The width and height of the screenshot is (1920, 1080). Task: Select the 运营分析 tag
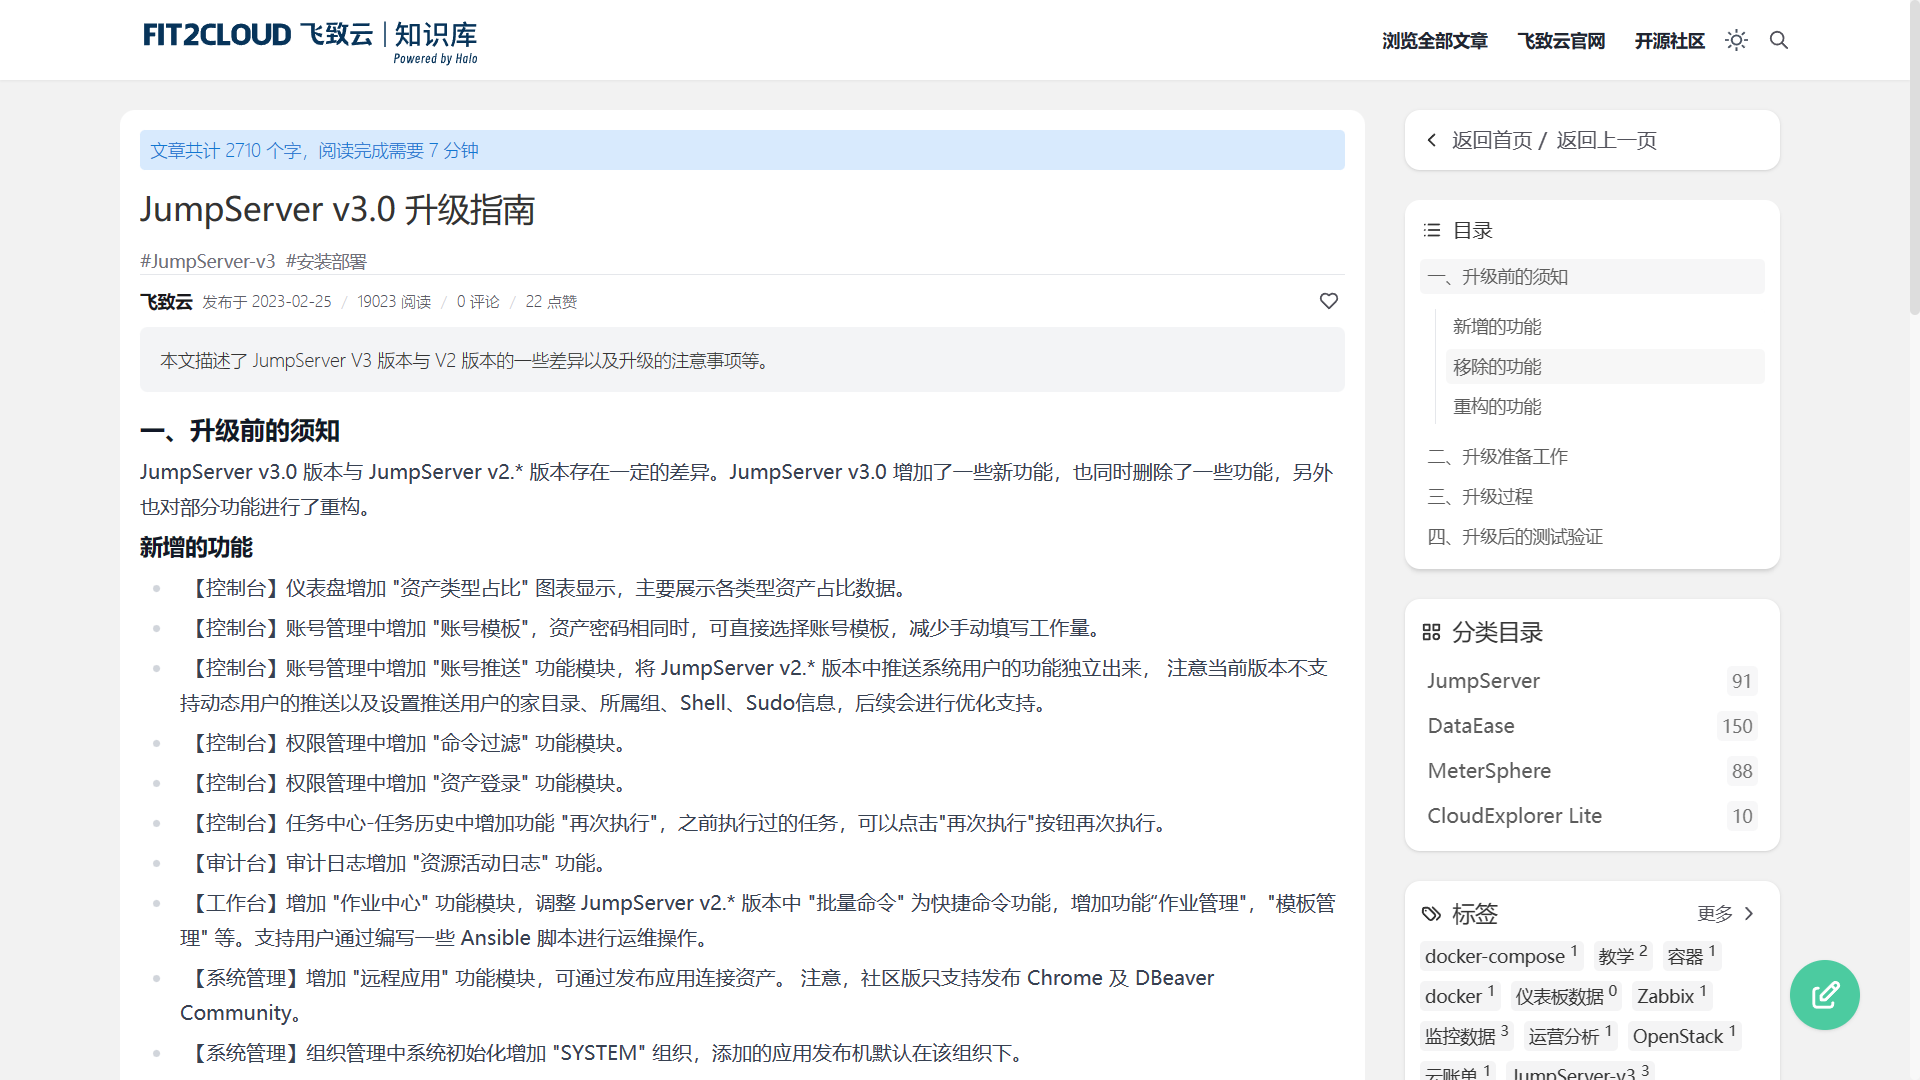[1570, 1036]
